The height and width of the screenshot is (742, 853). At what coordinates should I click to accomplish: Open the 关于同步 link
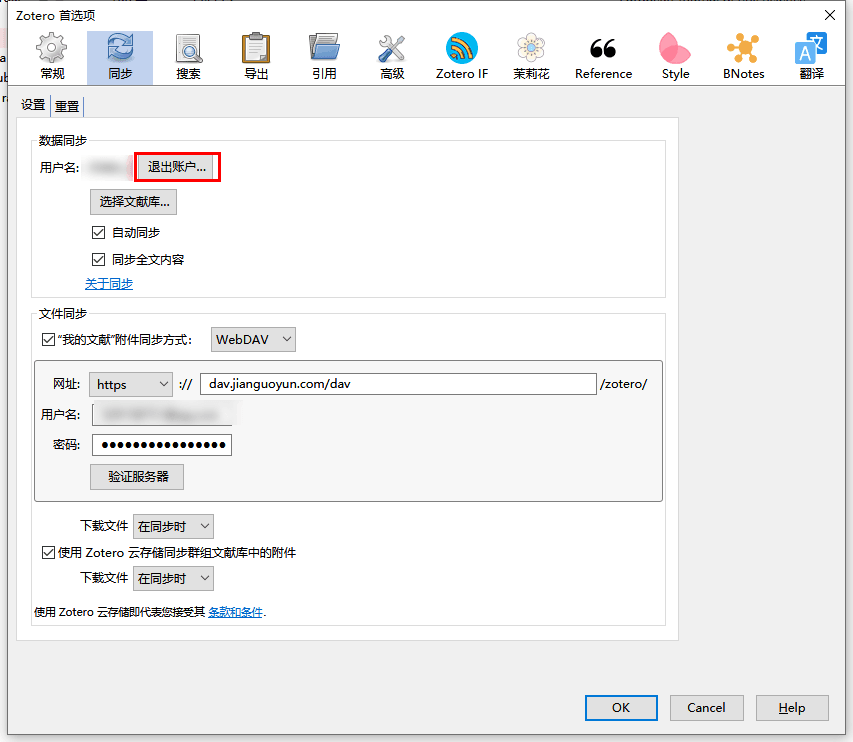[109, 283]
